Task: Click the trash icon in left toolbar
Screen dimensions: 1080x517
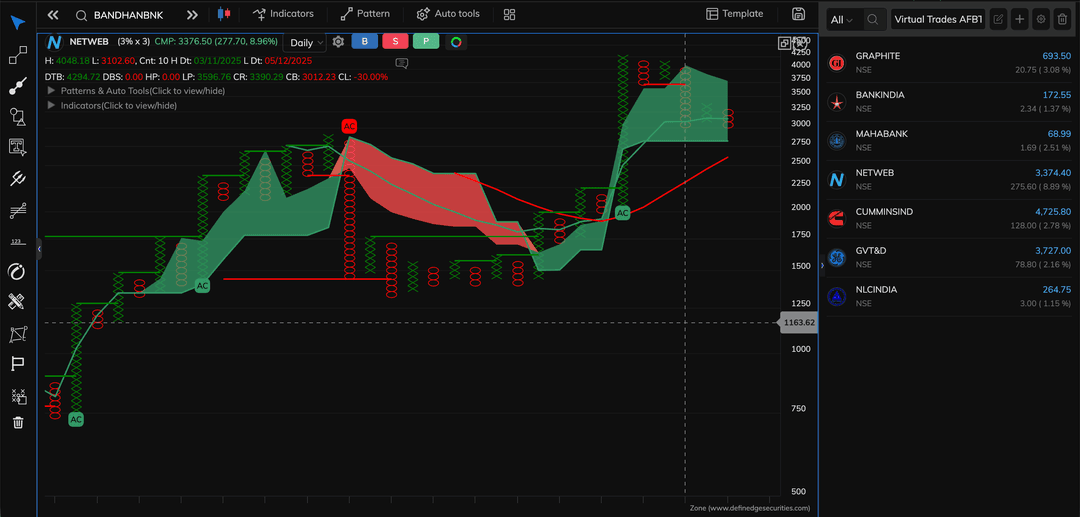Action: pos(17,422)
